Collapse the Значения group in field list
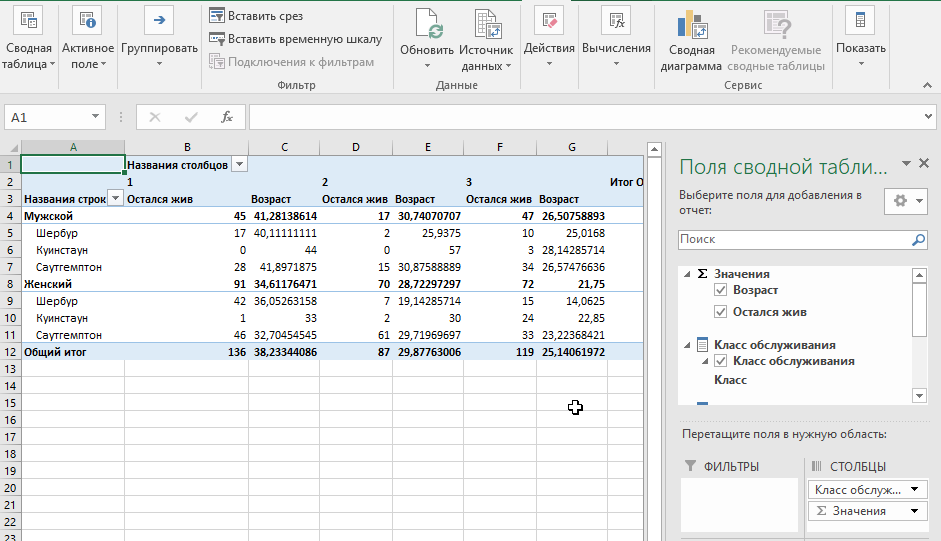941x541 pixels. point(687,274)
